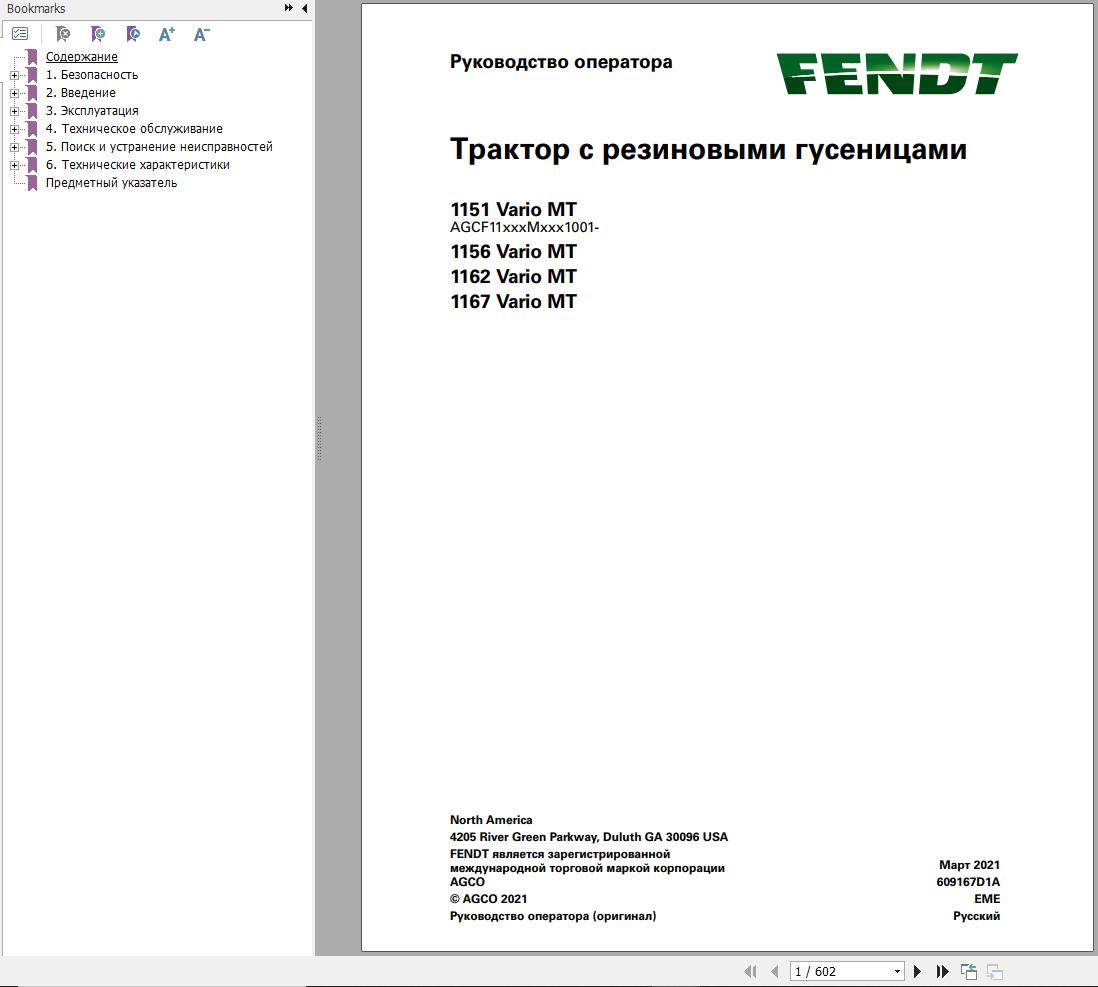This screenshot has height=987, width=1098.
Task: Collapse the Bookmarks panel with left arrow
Action: tap(305, 8)
